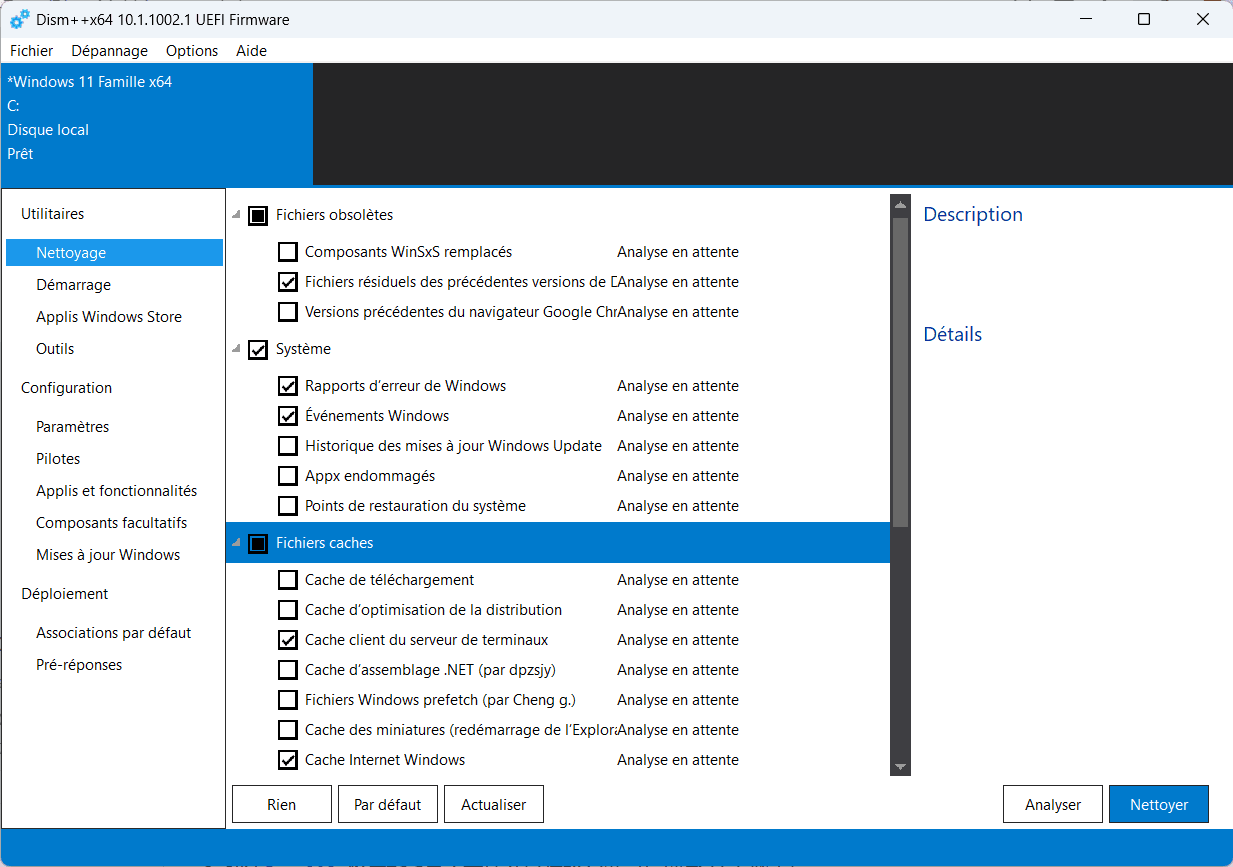Check Cache d'assemblage .NET option
Viewport: 1233px width, 867px height.
tap(288, 670)
